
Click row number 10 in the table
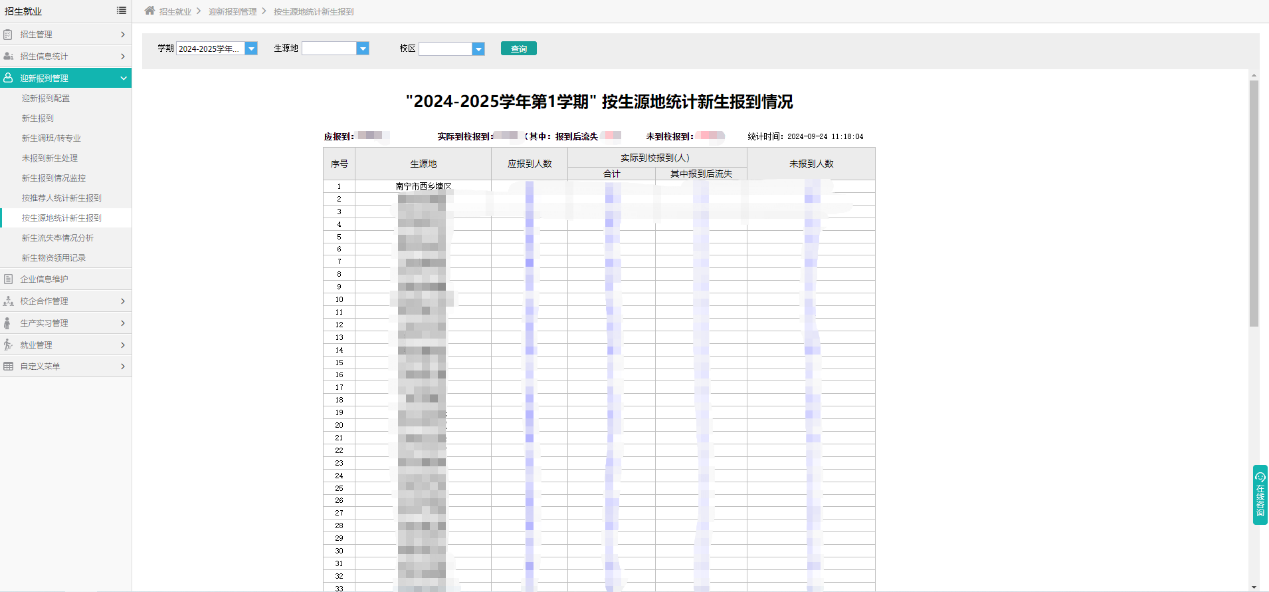(x=339, y=299)
